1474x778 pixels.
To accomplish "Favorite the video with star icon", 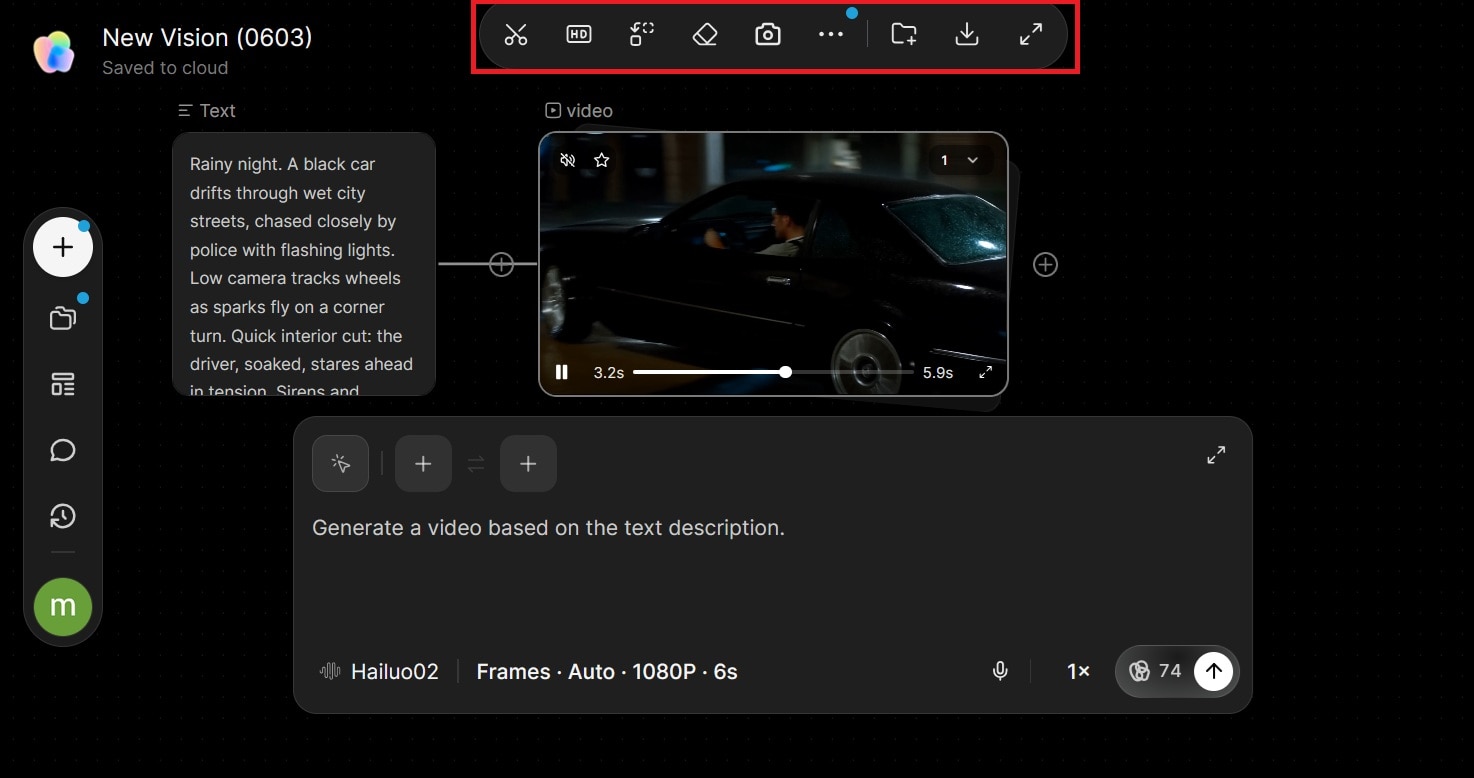I will (x=601, y=160).
